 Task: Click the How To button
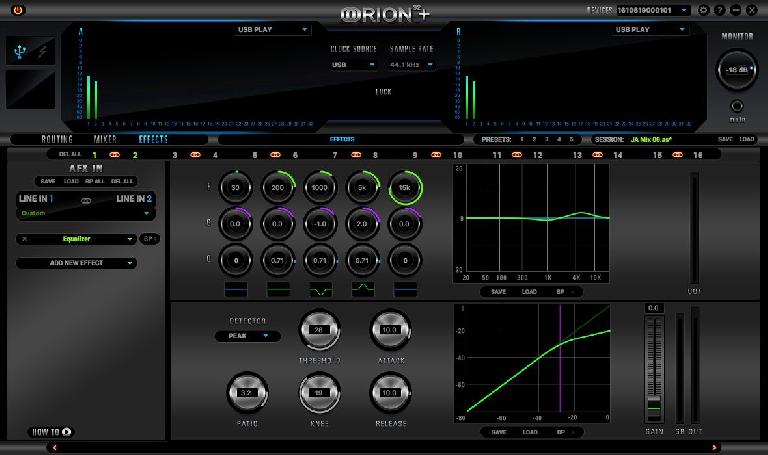click(52, 432)
